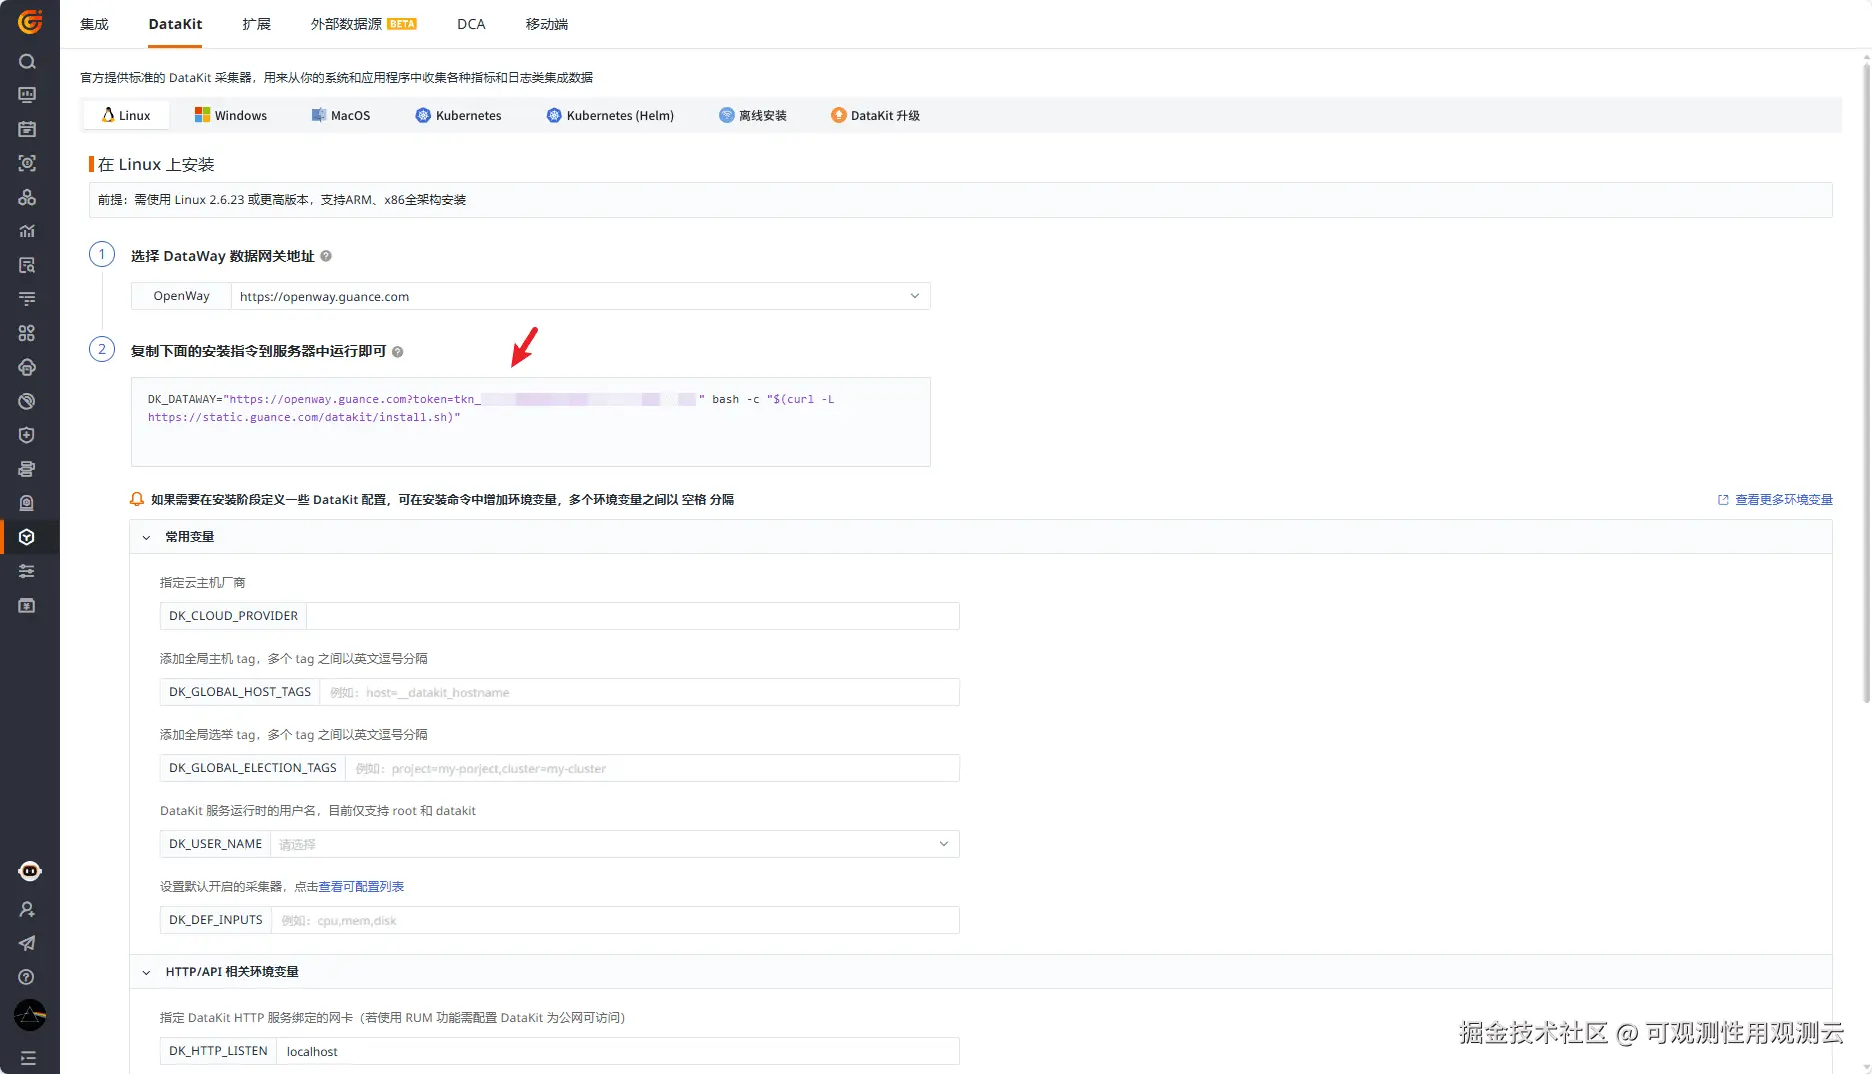The width and height of the screenshot is (1872, 1074).
Task: Open the user avatar at sidebar bottom
Action: (x=30, y=1015)
